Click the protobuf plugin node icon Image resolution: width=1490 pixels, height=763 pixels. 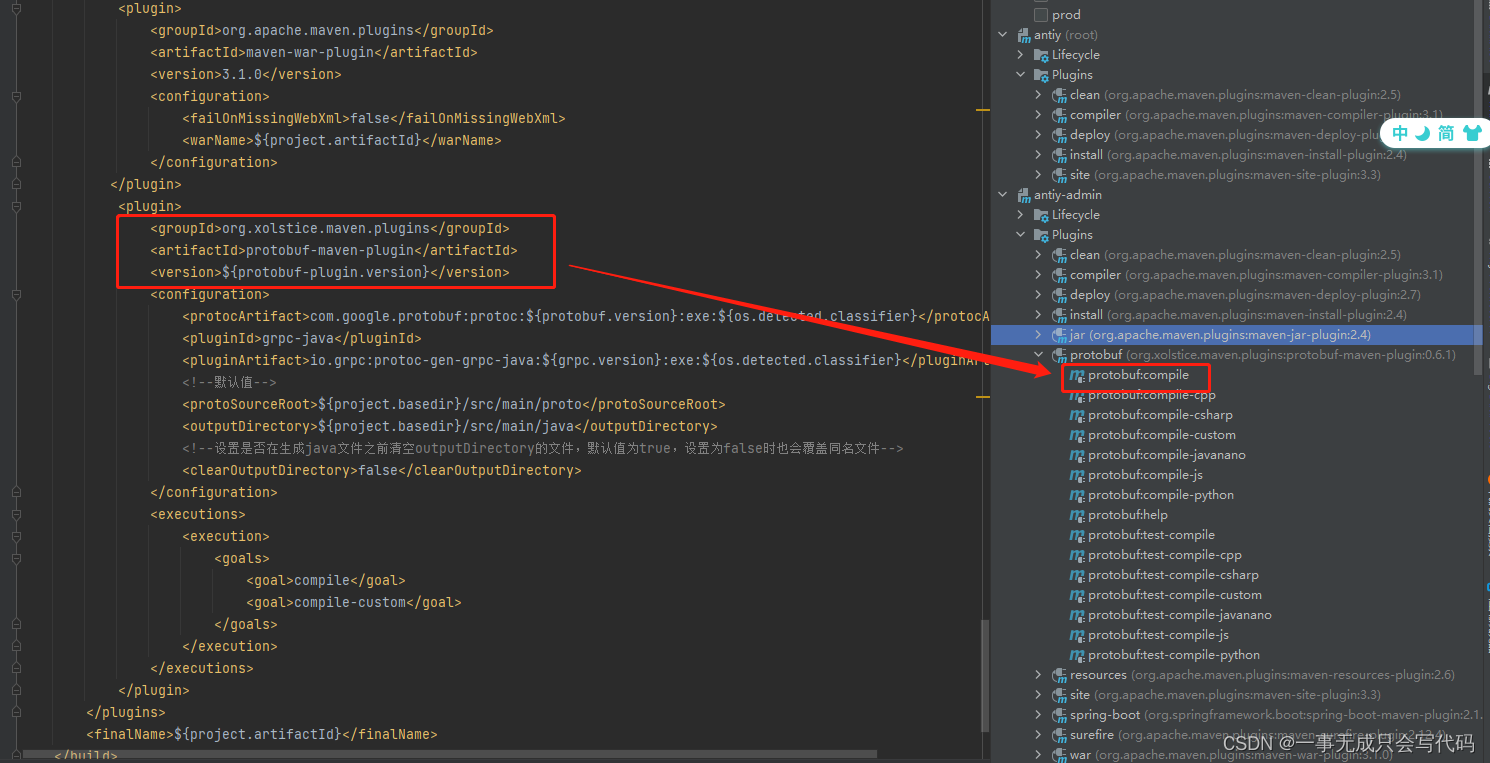1060,355
